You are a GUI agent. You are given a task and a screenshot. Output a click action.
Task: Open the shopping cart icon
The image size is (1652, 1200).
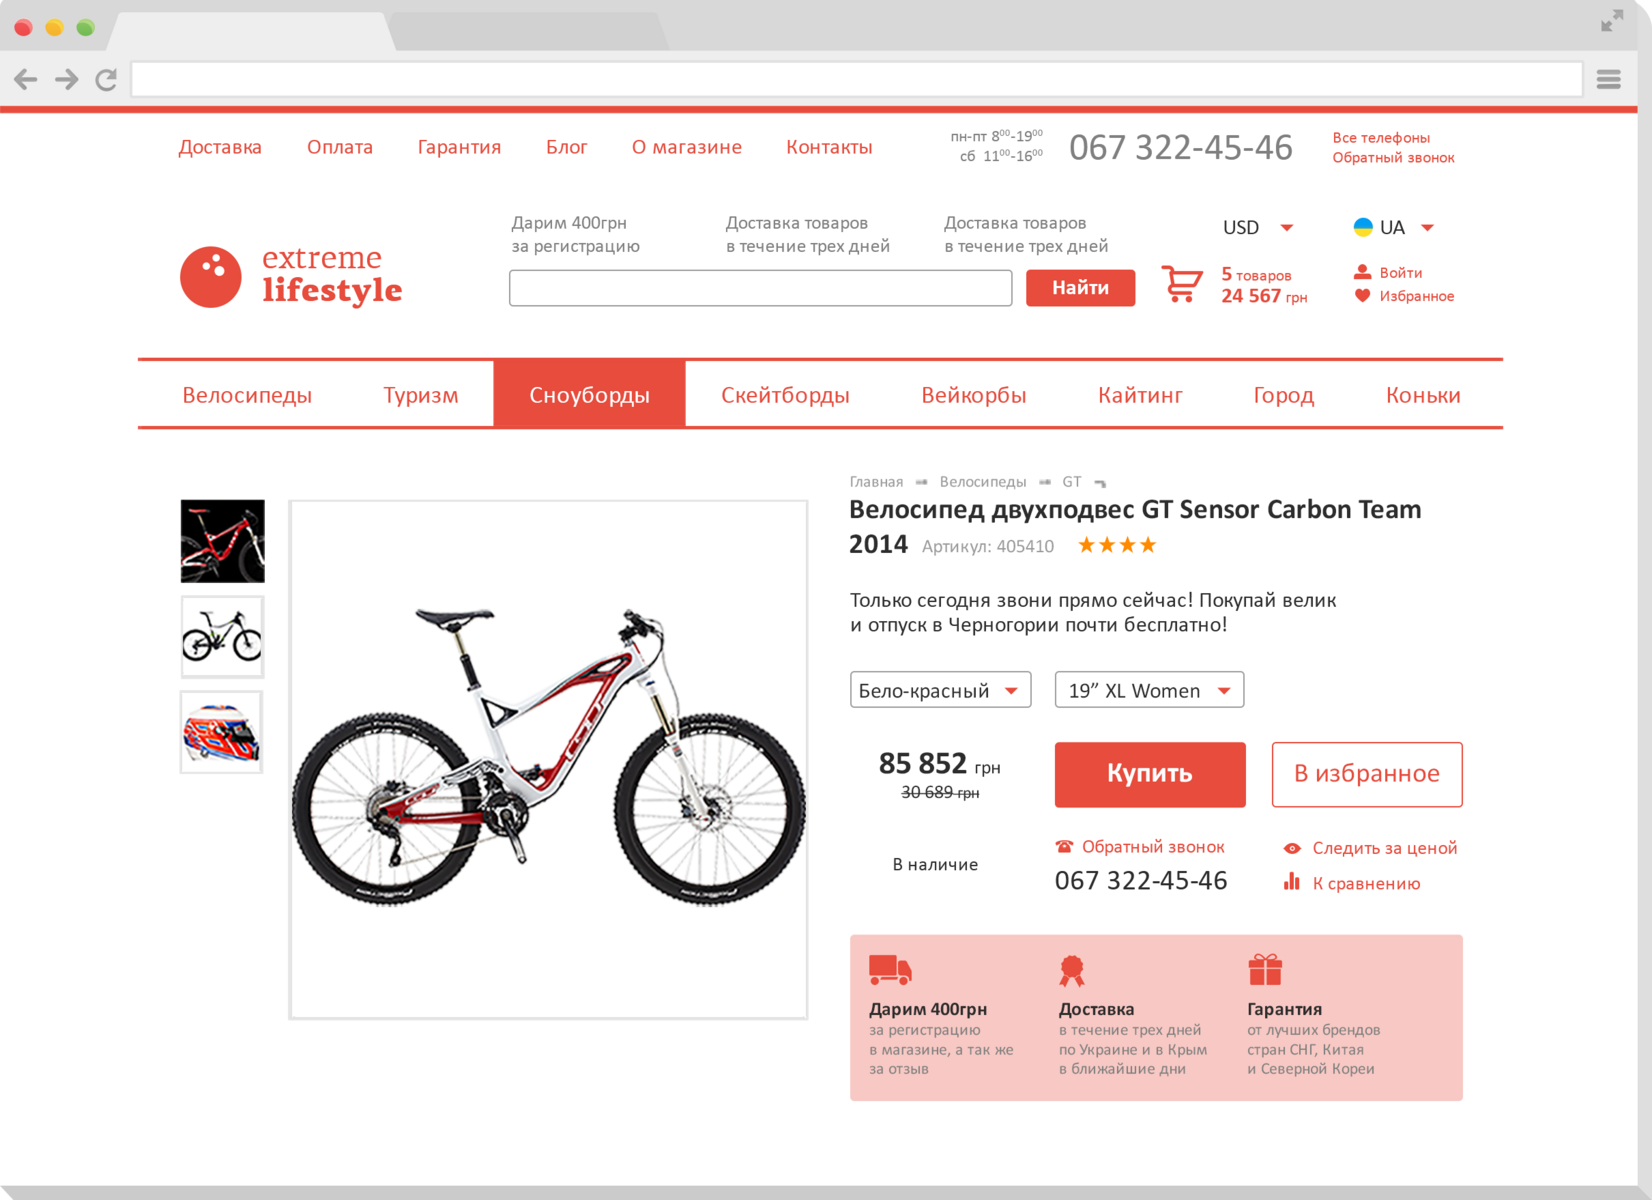1181,284
